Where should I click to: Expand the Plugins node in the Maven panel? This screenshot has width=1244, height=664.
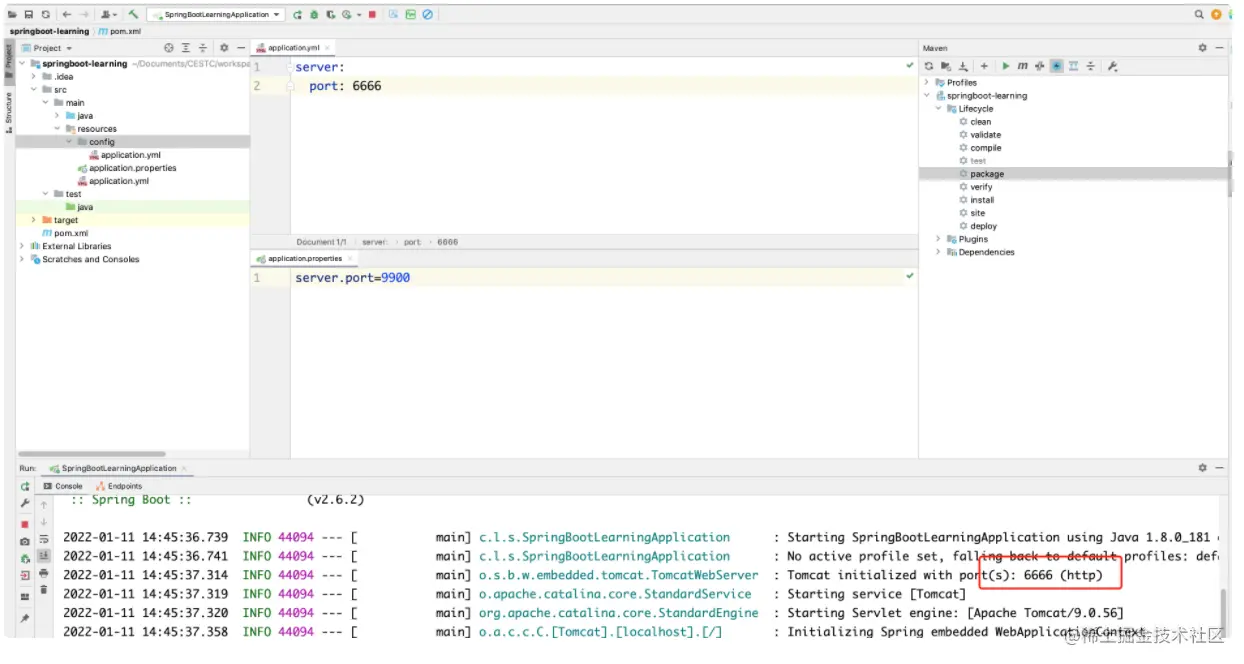tap(937, 238)
